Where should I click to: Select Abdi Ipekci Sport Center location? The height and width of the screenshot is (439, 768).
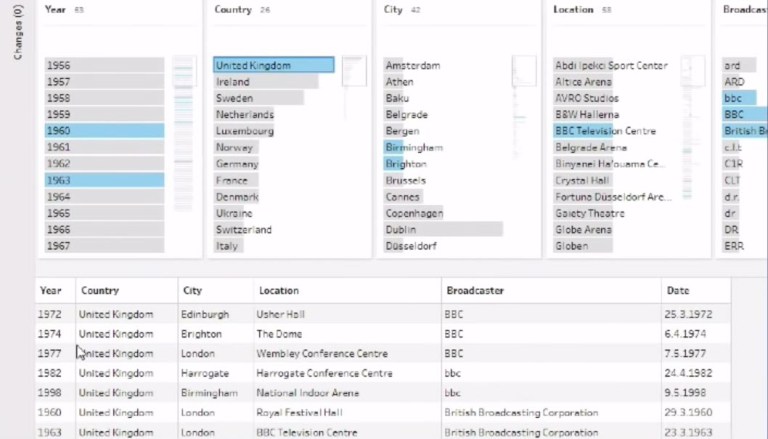611,65
